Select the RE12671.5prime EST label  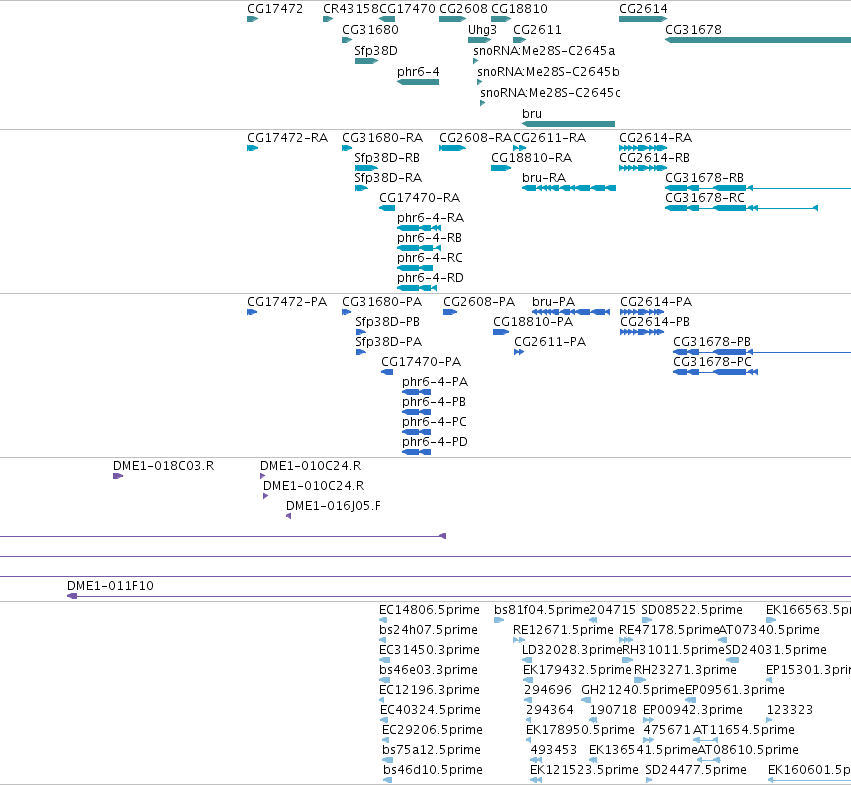pyautogui.click(x=563, y=630)
